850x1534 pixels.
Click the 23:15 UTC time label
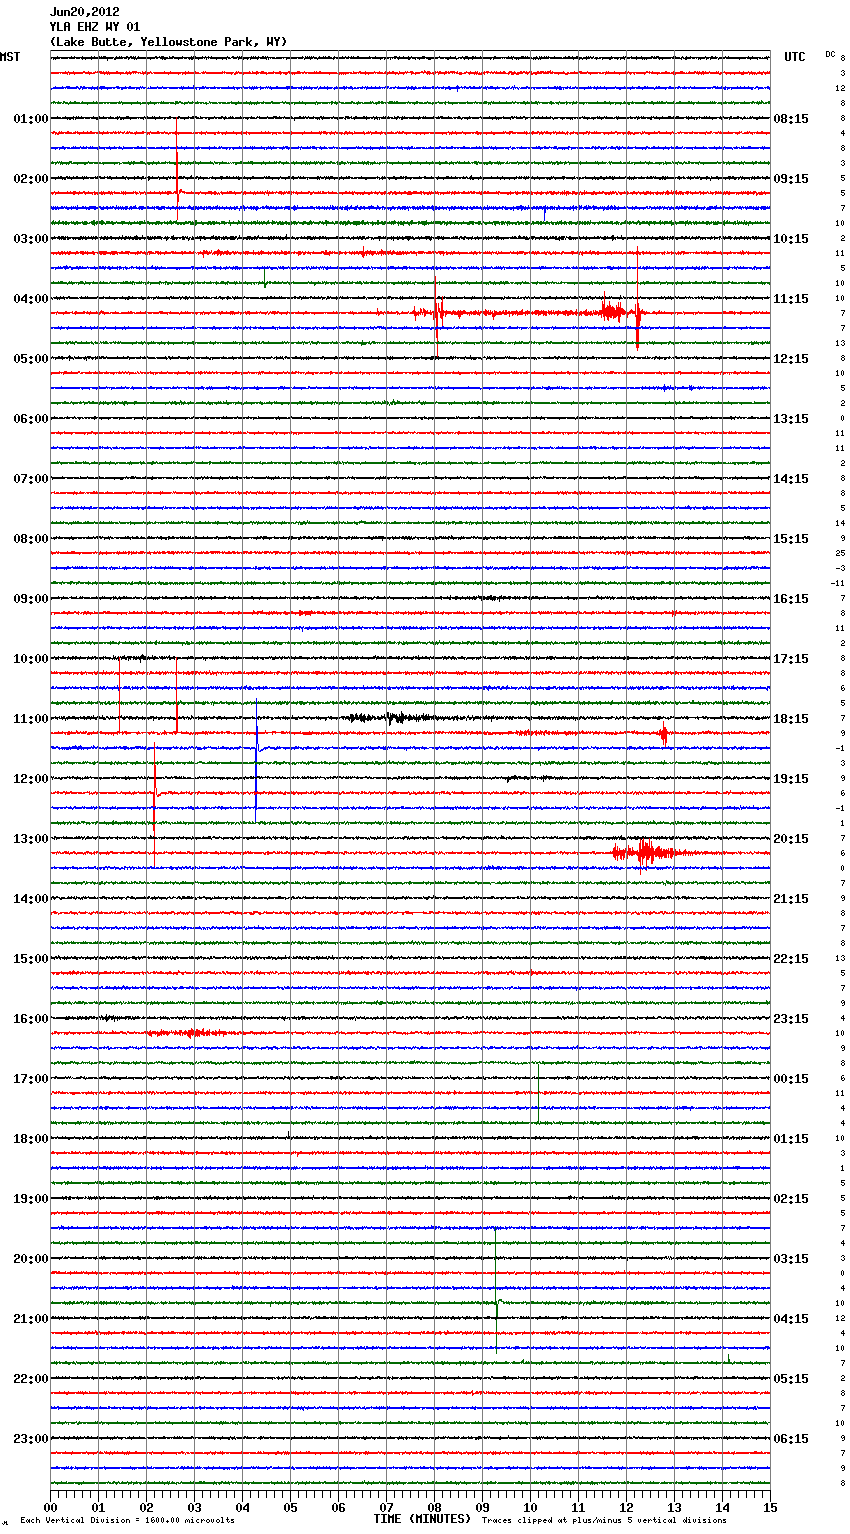click(x=791, y=1019)
